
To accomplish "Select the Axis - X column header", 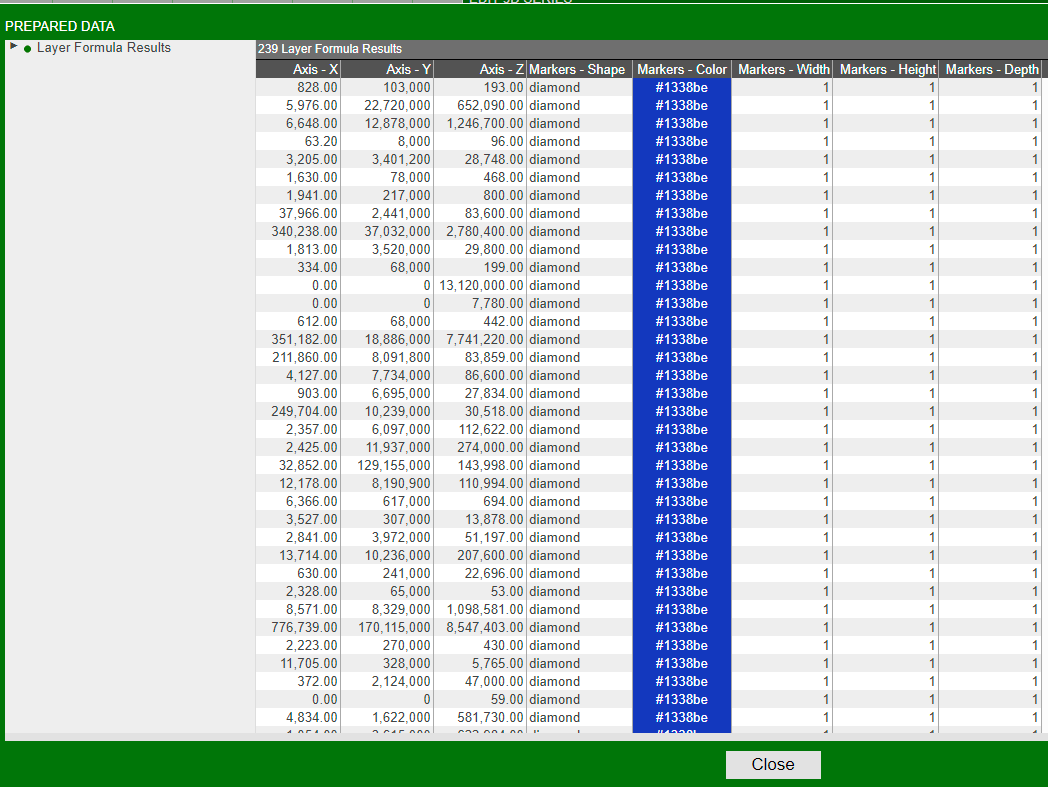I will pos(298,69).
